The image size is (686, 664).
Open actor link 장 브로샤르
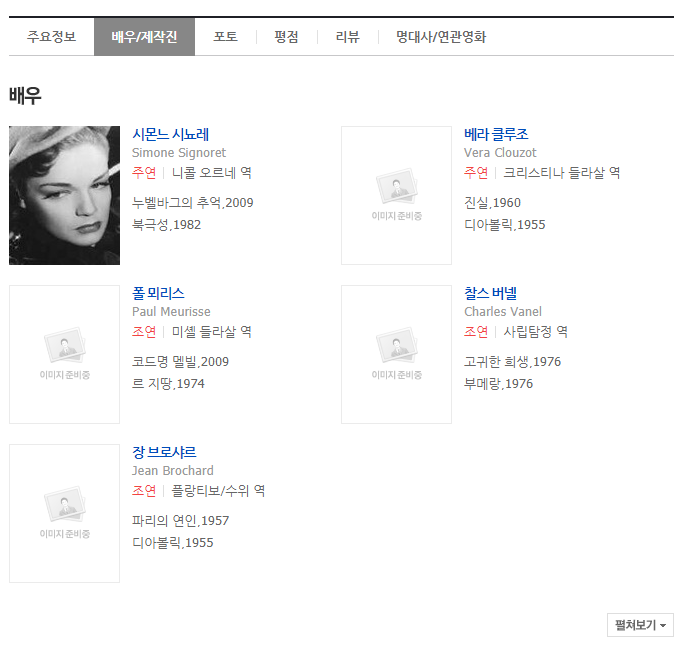(x=164, y=452)
